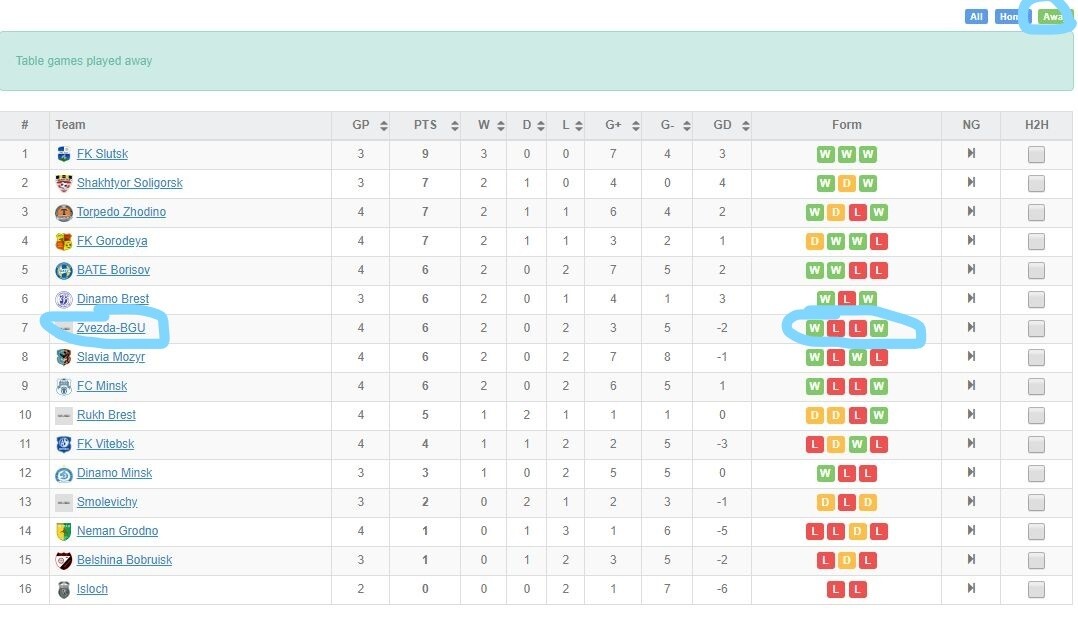Click next game icon for Dinamo Brest
The image size is (1078, 632).
tap(970, 299)
